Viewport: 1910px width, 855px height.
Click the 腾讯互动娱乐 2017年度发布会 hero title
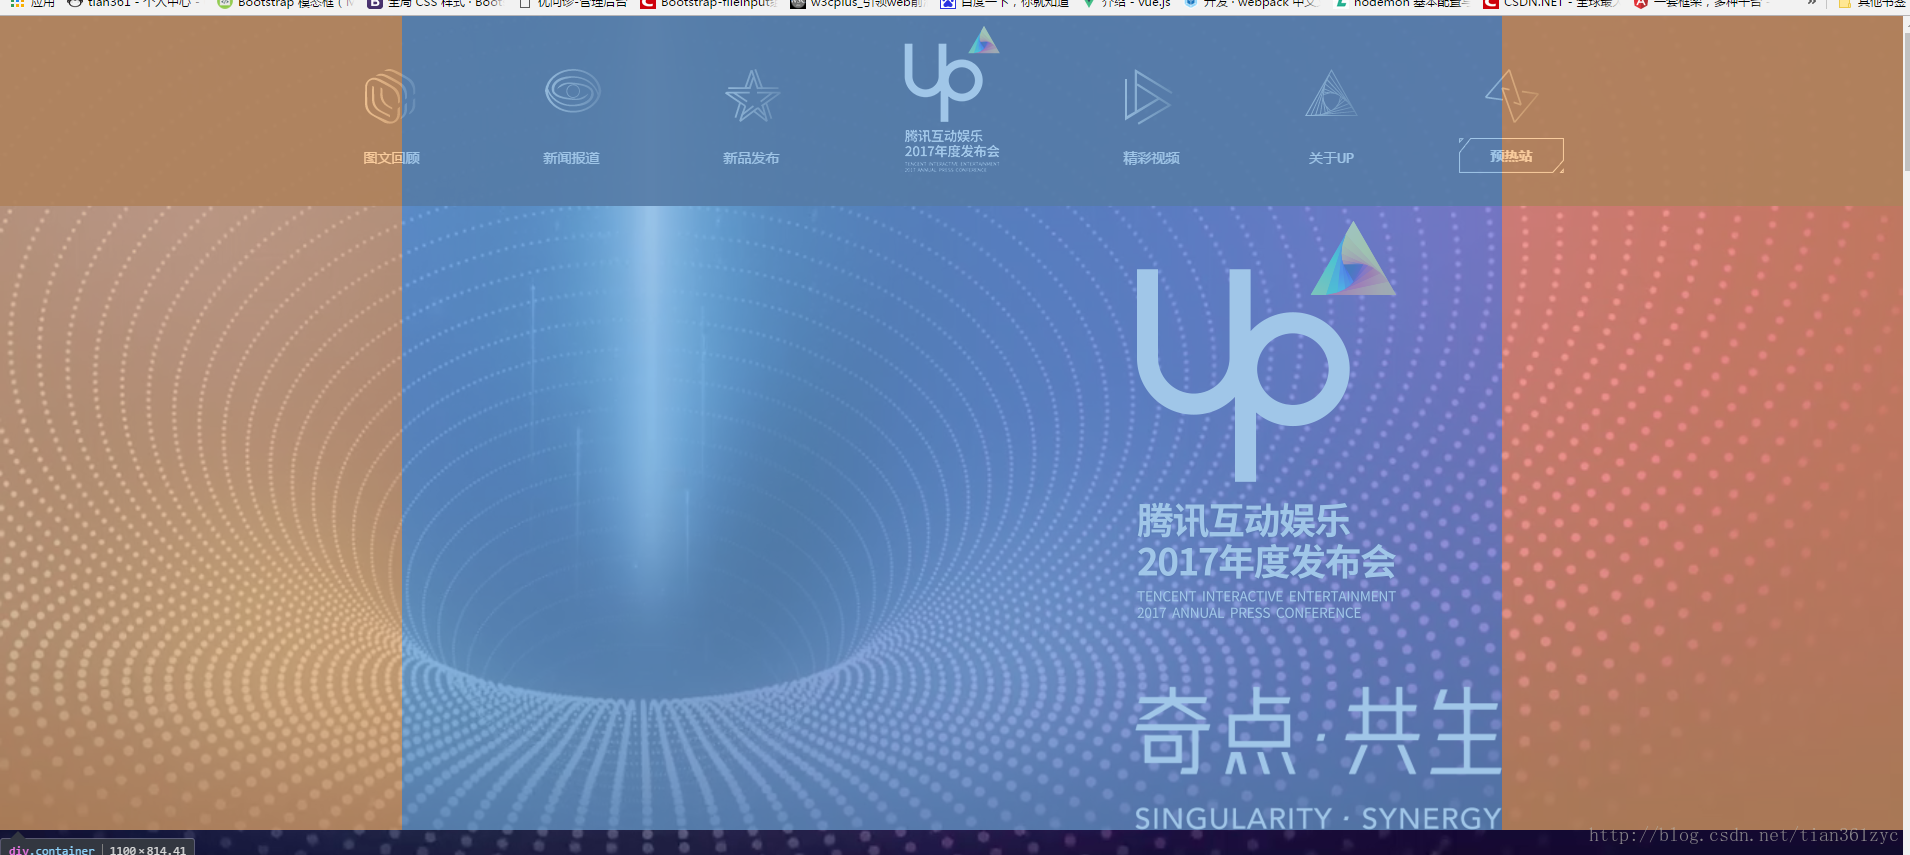[x=1266, y=541]
